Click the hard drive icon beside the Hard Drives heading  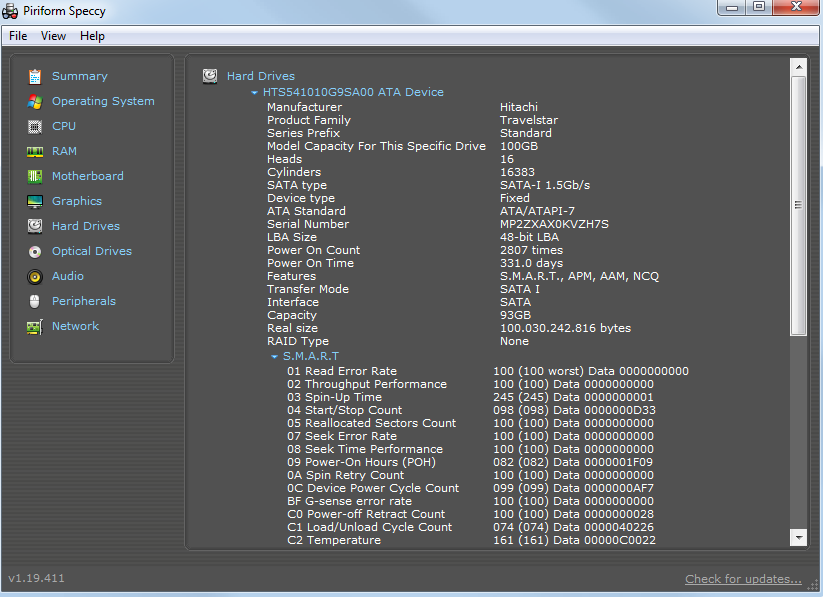tap(210, 76)
